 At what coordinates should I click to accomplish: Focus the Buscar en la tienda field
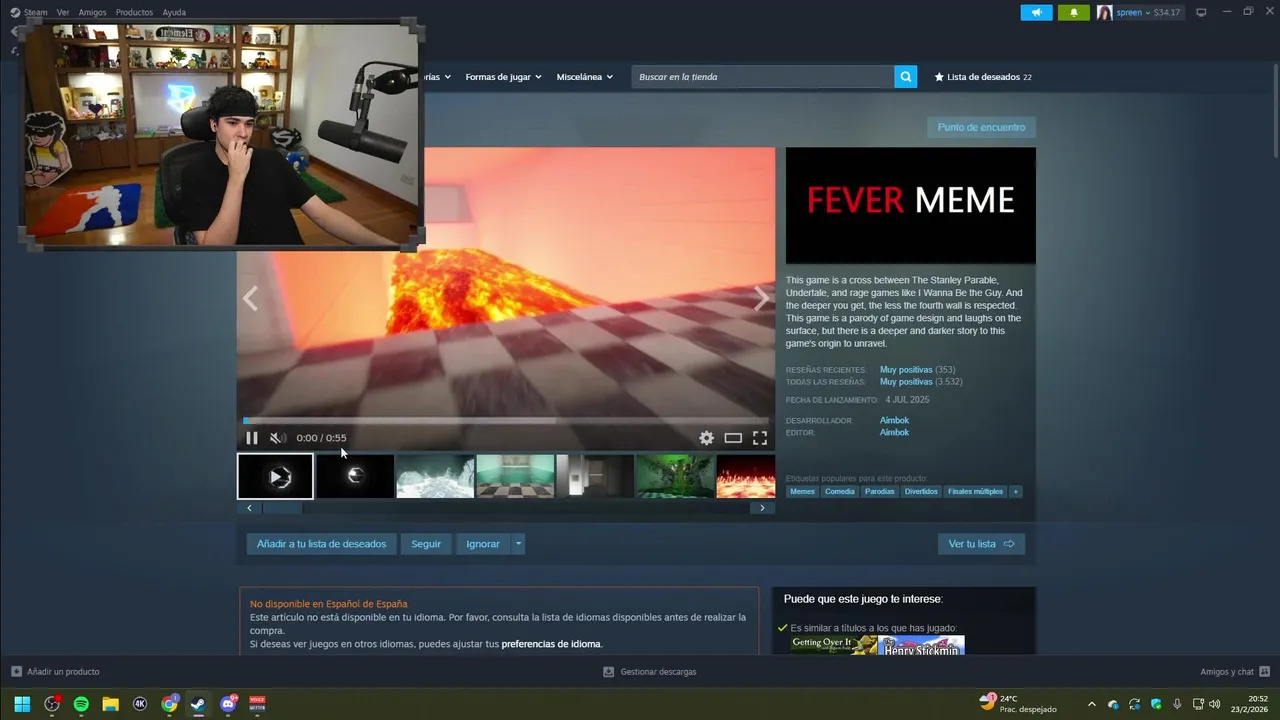(762, 77)
